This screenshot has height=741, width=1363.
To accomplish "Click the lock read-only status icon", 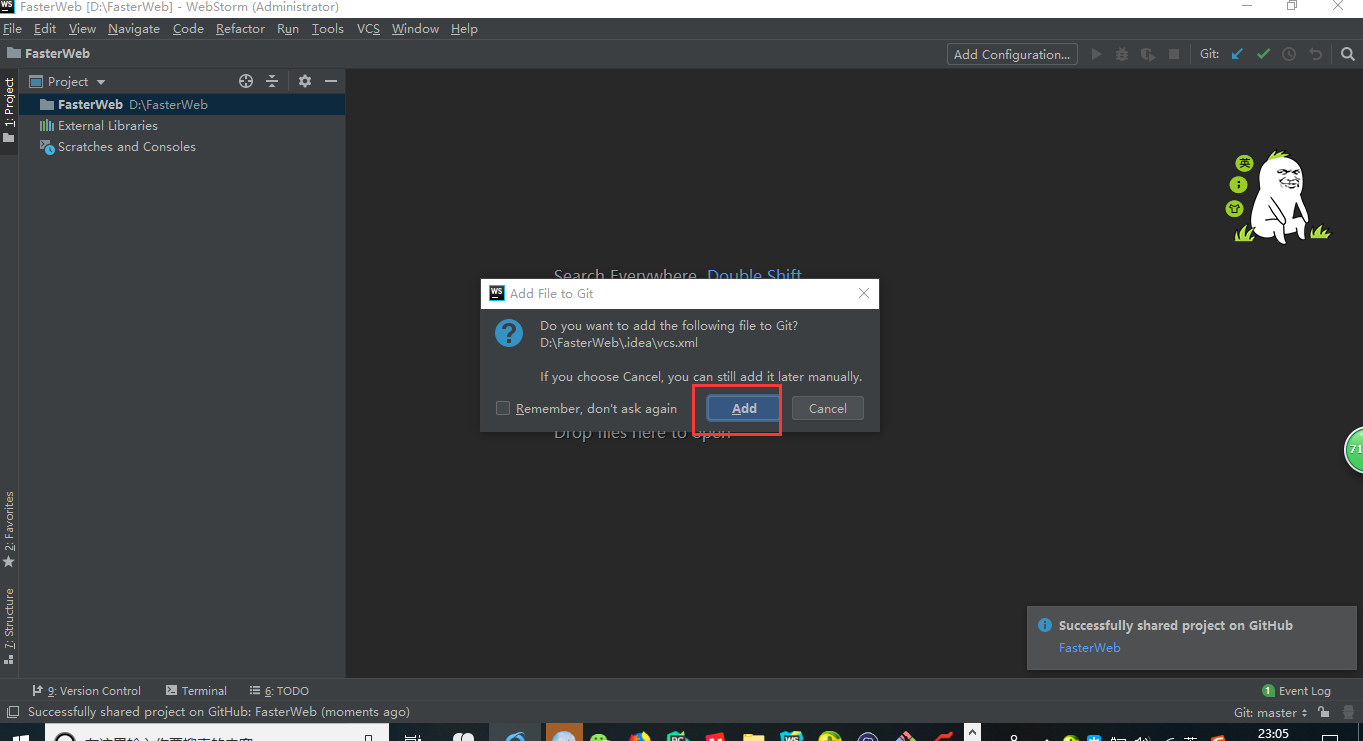I will (x=1323, y=713).
